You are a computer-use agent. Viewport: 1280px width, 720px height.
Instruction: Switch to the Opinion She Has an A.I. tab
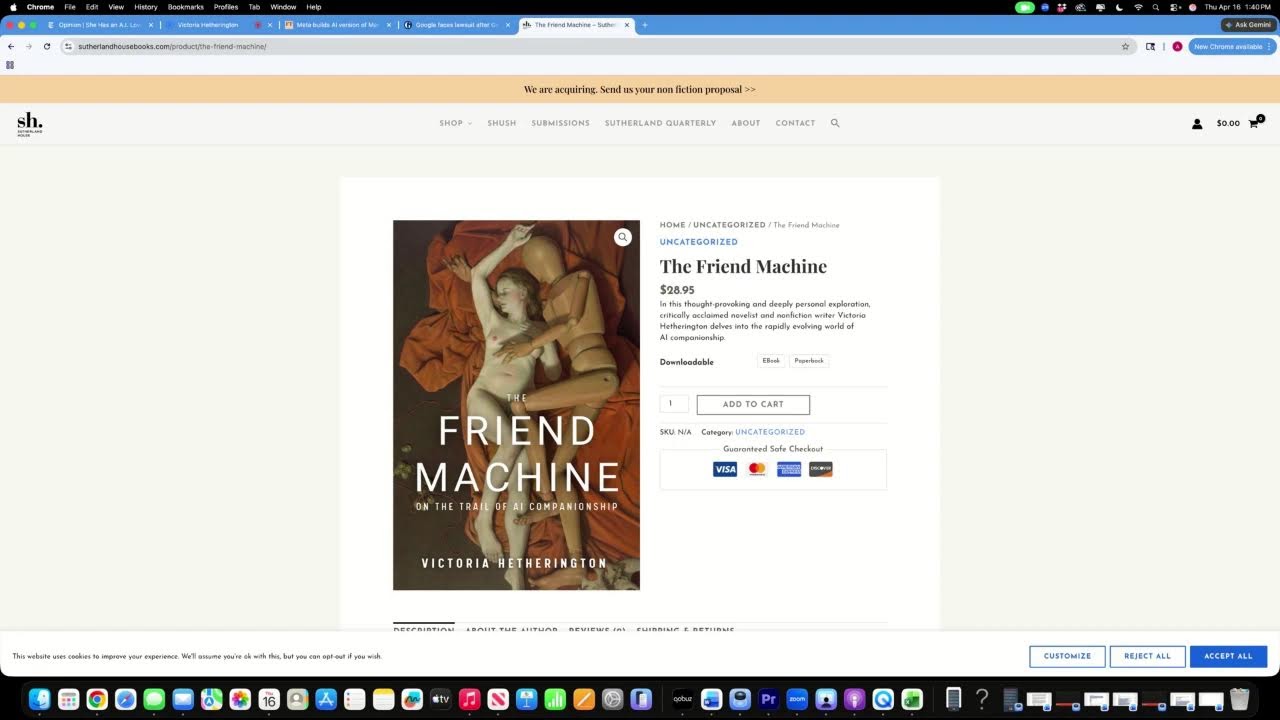click(x=98, y=25)
